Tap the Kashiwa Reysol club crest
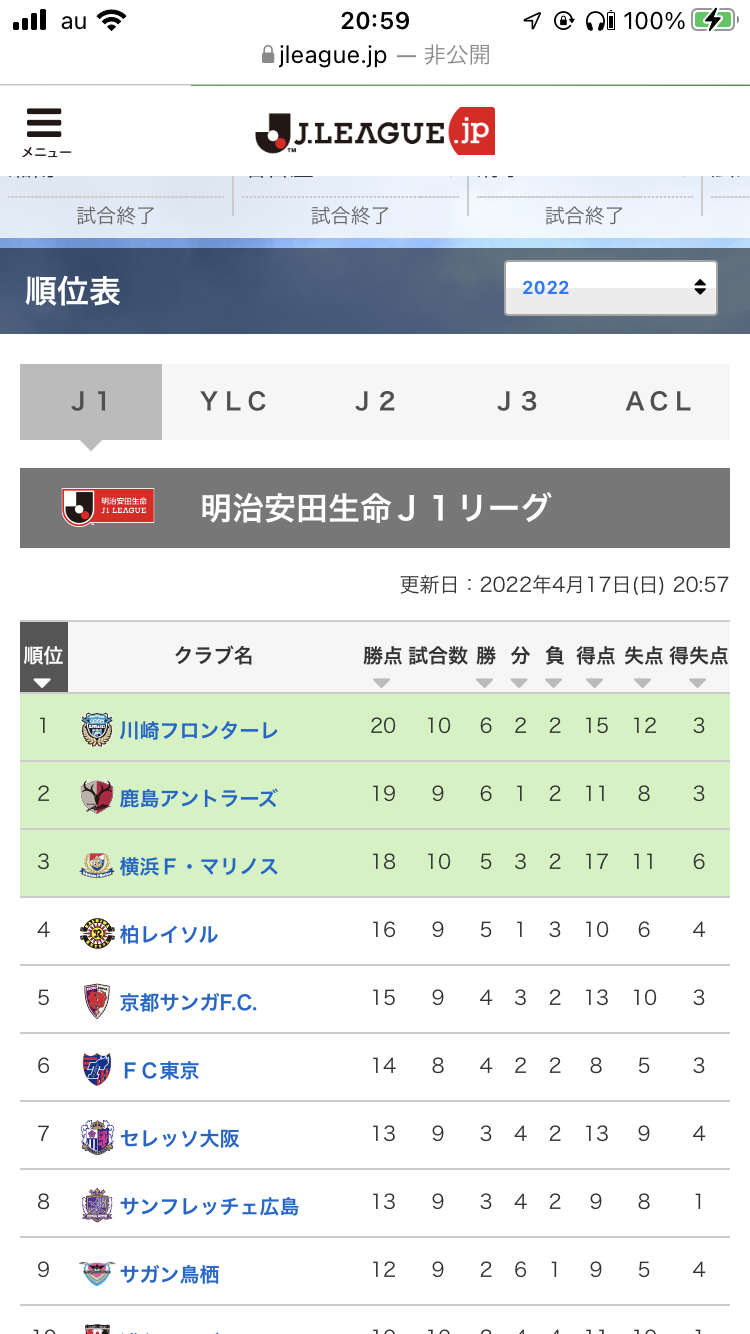 tap(97, 933)
